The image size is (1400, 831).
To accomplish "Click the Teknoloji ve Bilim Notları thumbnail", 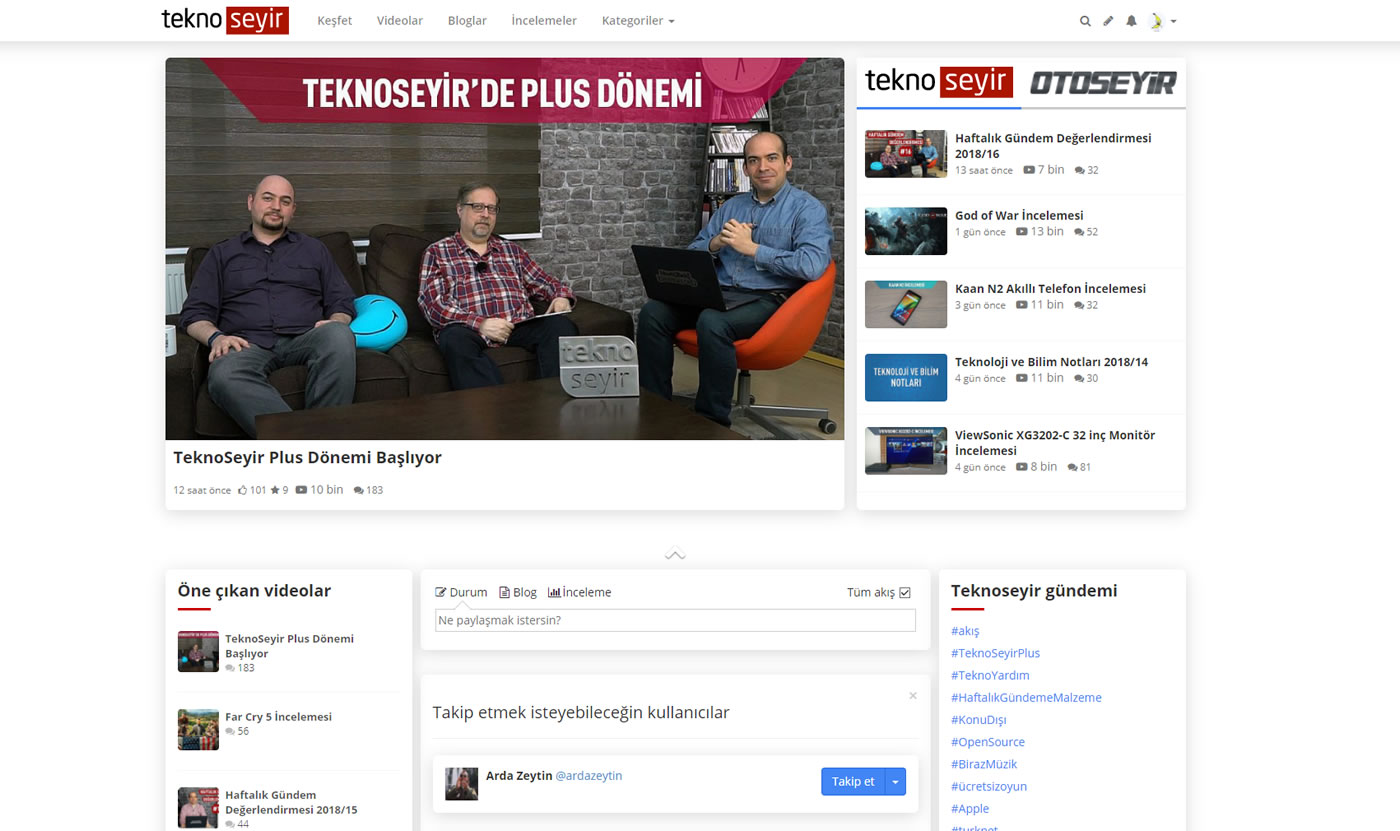I will [x=906, y=378].
